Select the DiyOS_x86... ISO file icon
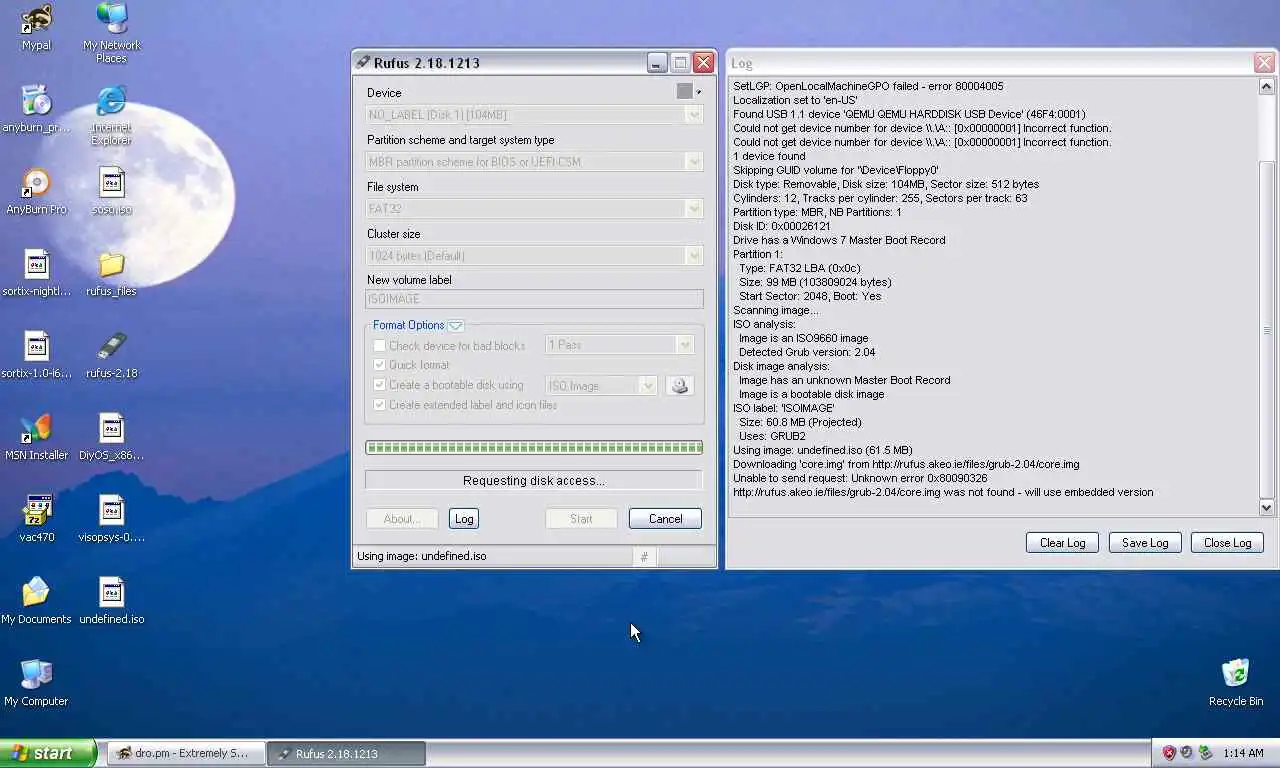This screenshot has width=1280, height=768. (x=111, y=428)
